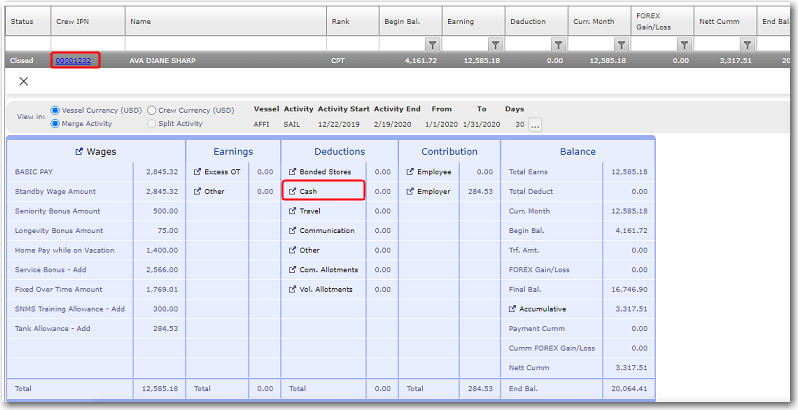Click the Crew IPN filter input field
Image resolution: width=798 pixels, height=410 pixels.
(x=85, y=44)
